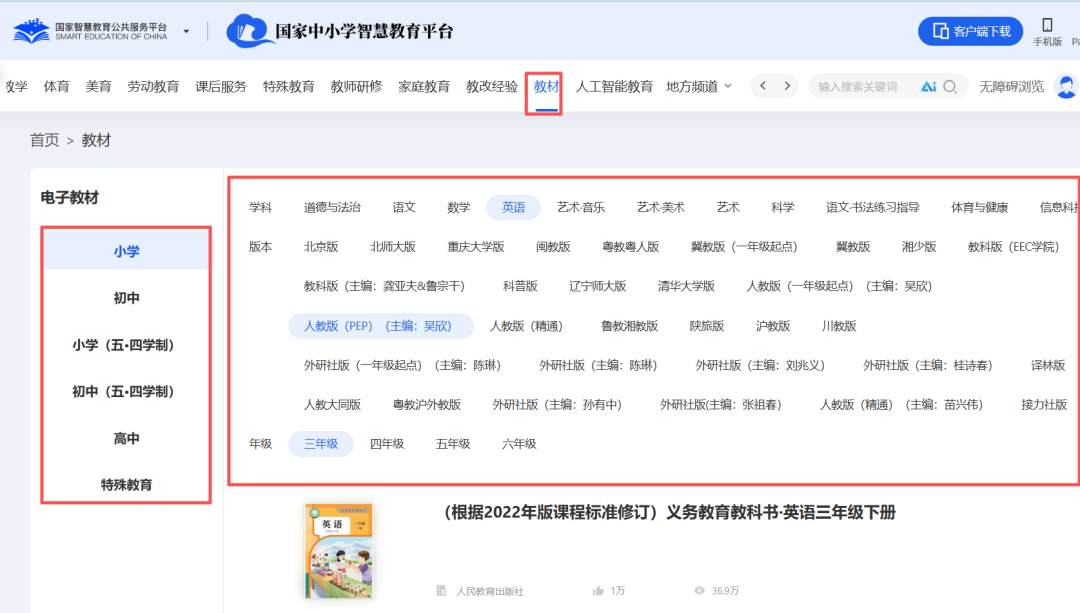This screenshot has height=613, width=1080.
Task: Select 人教版（PEP）（主编：吴欣）version
Action: (378, 325)
